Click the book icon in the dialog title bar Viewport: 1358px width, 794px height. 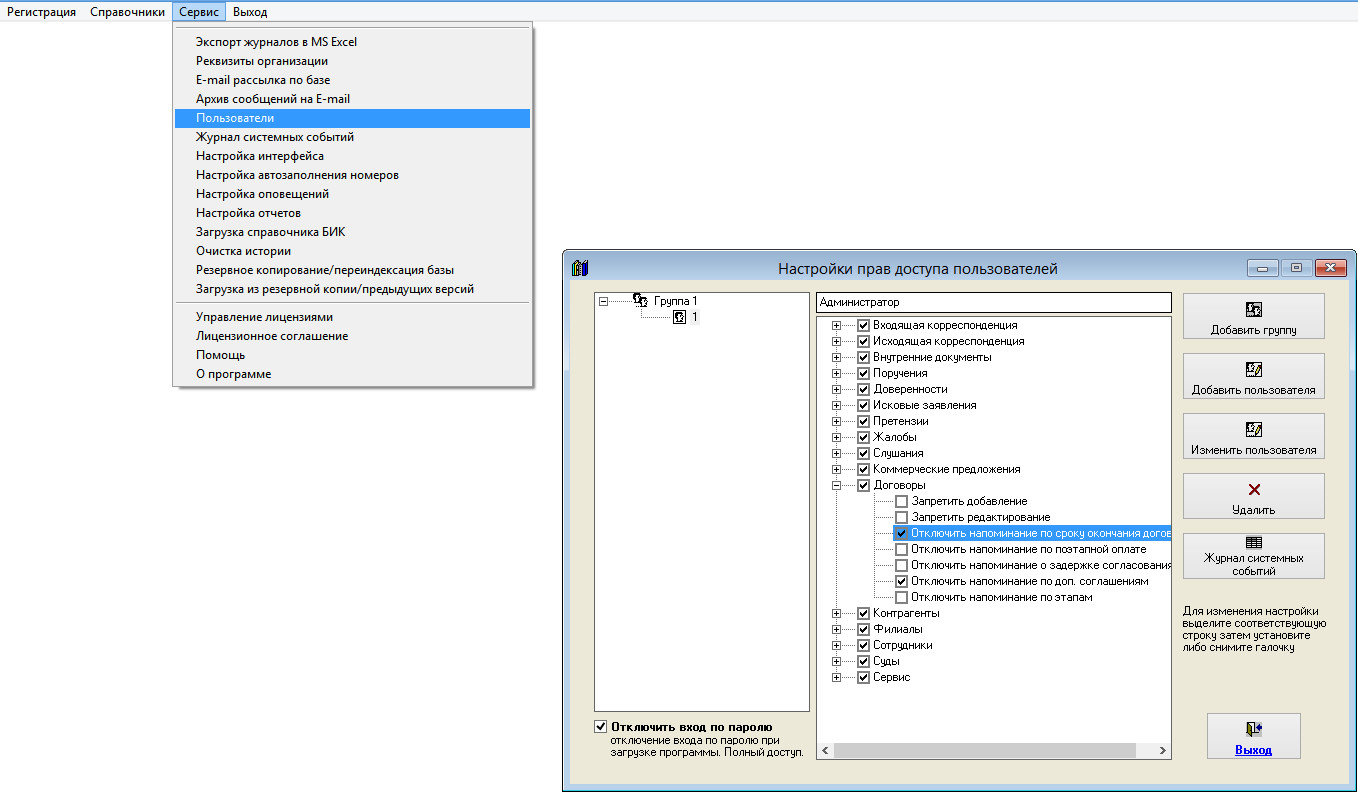(580, 268)
